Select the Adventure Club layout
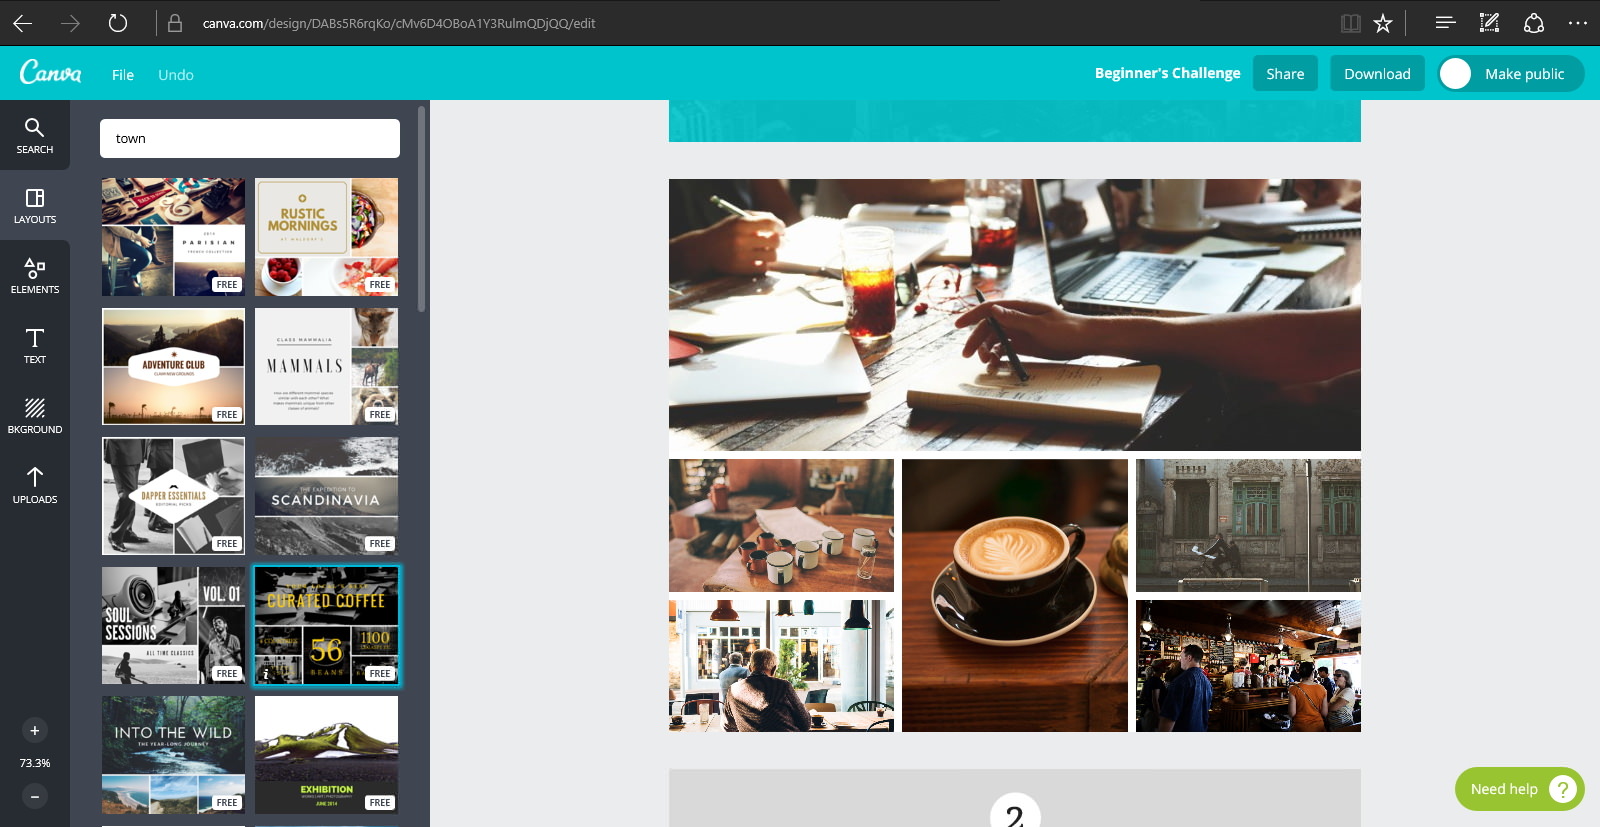This screenshot has height=827, width=1600. pos(173,366)
